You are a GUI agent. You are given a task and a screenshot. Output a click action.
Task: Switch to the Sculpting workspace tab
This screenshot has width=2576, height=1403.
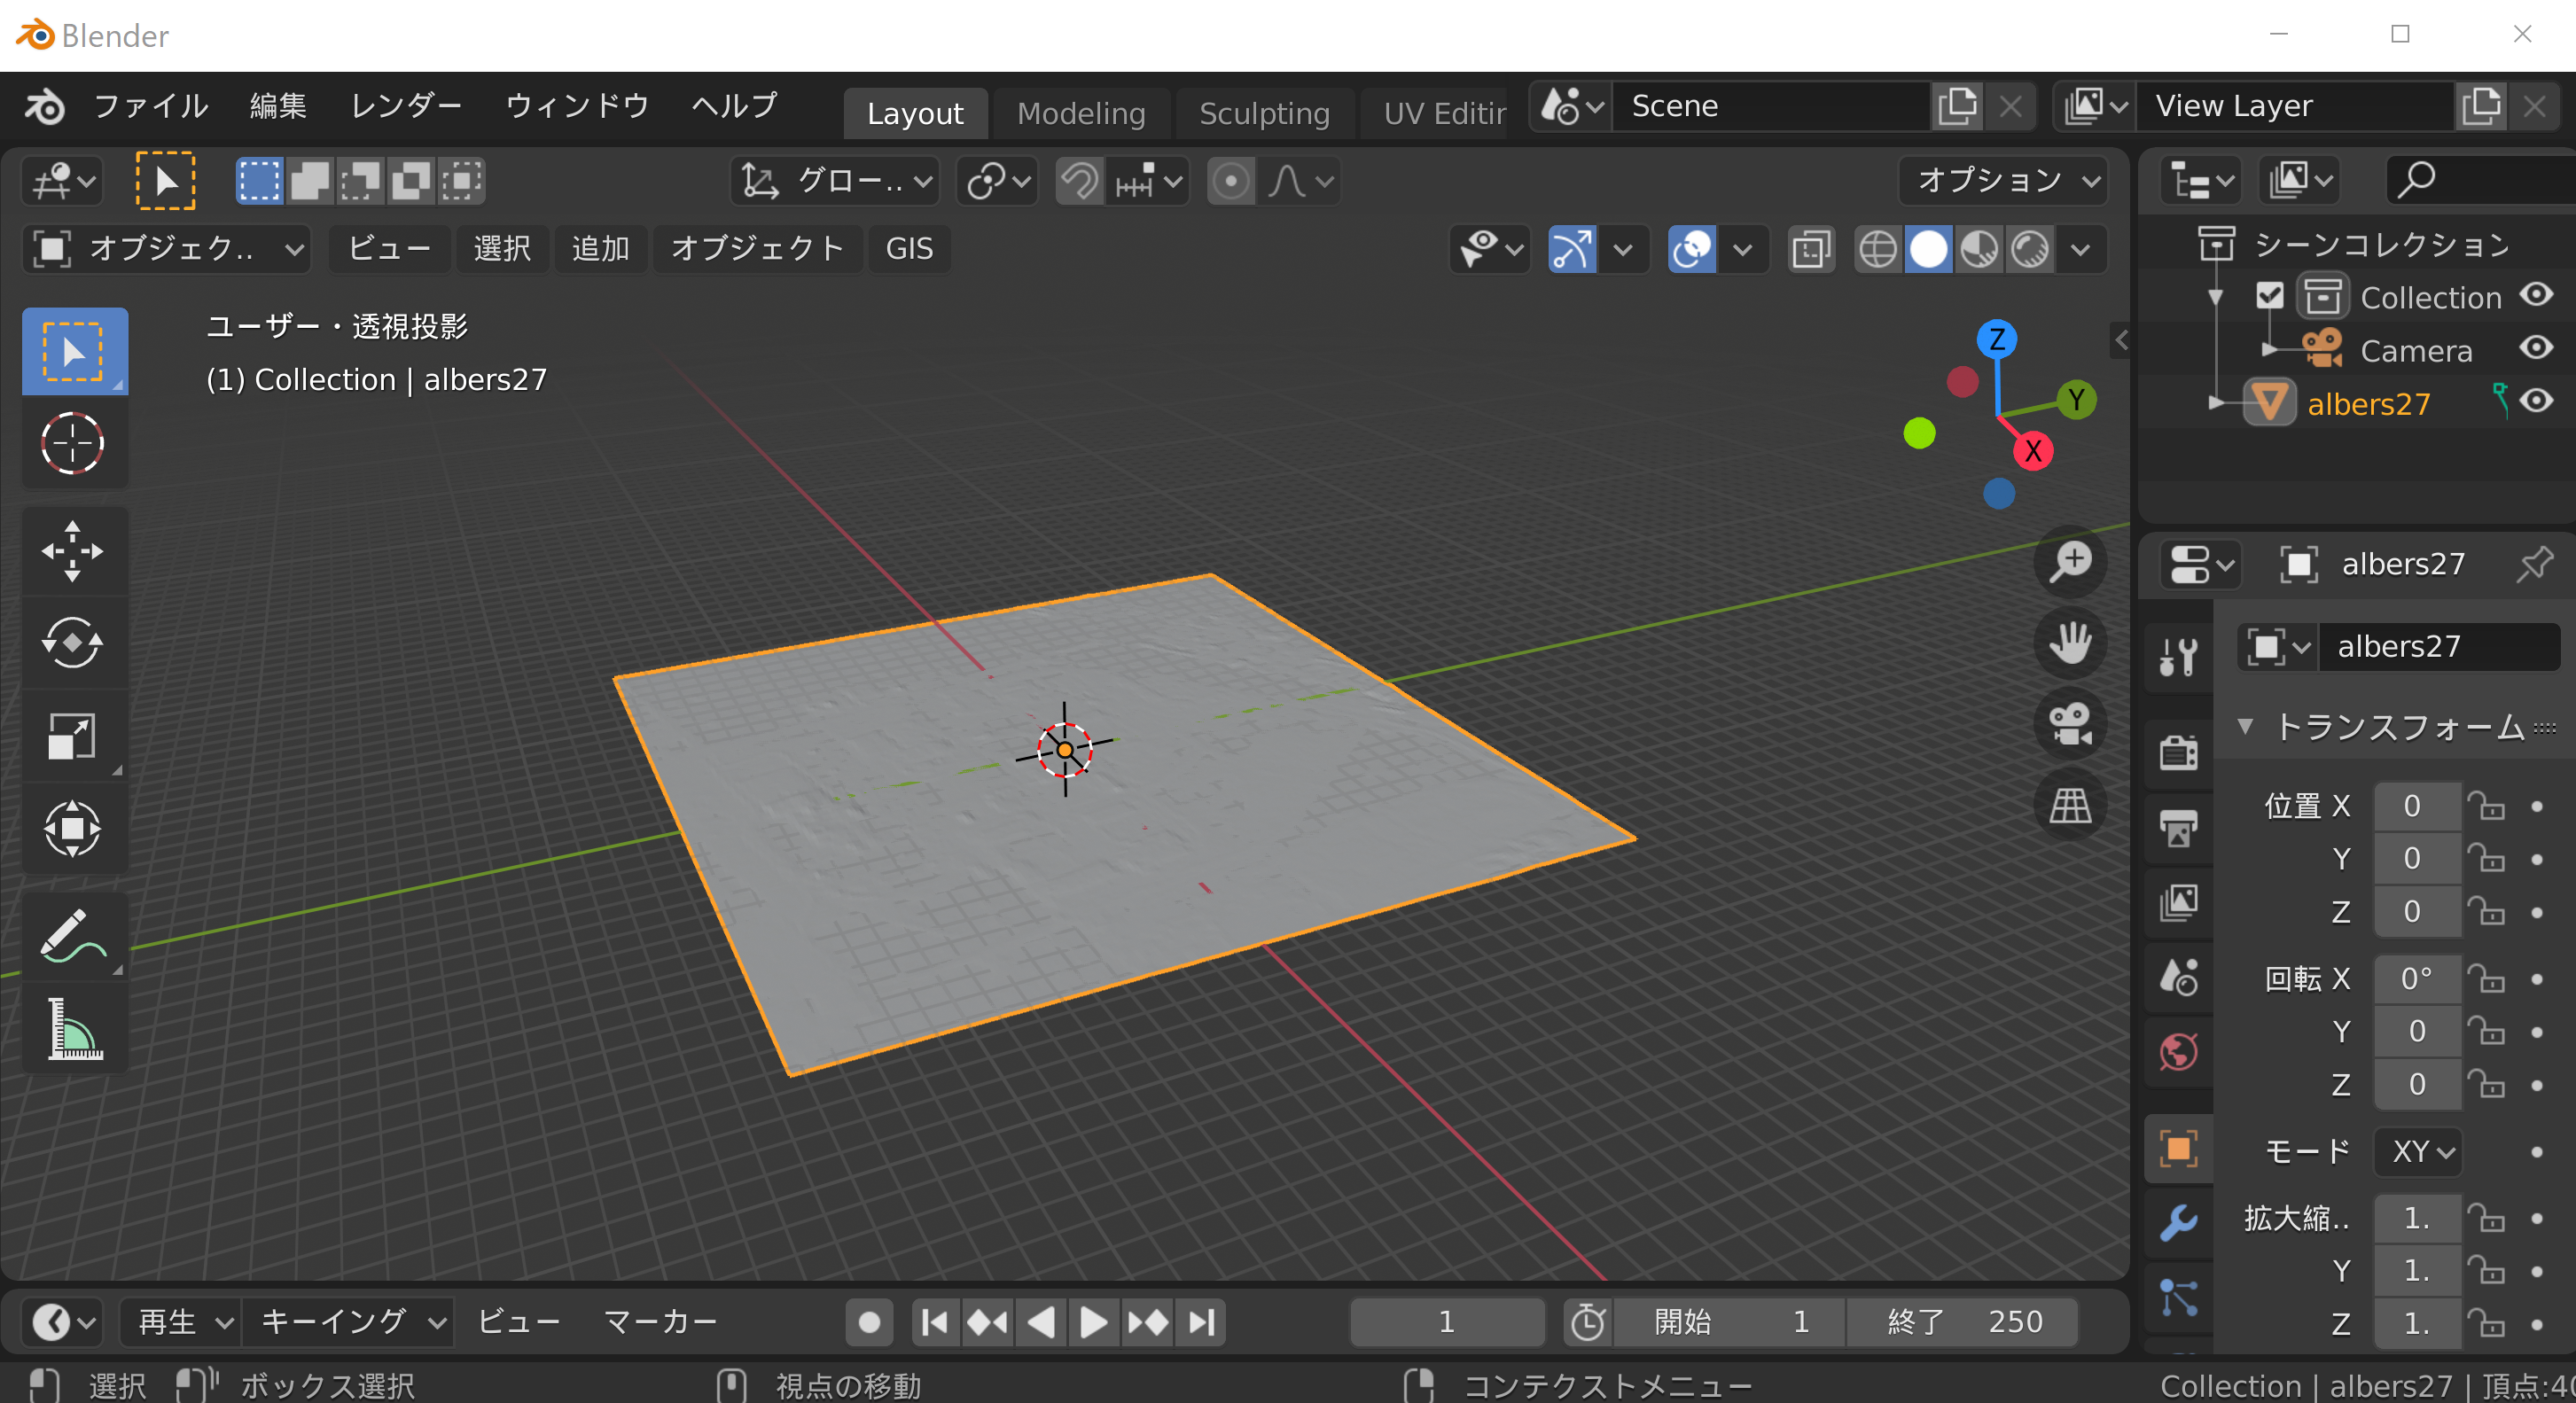(x=1264, y=113)
